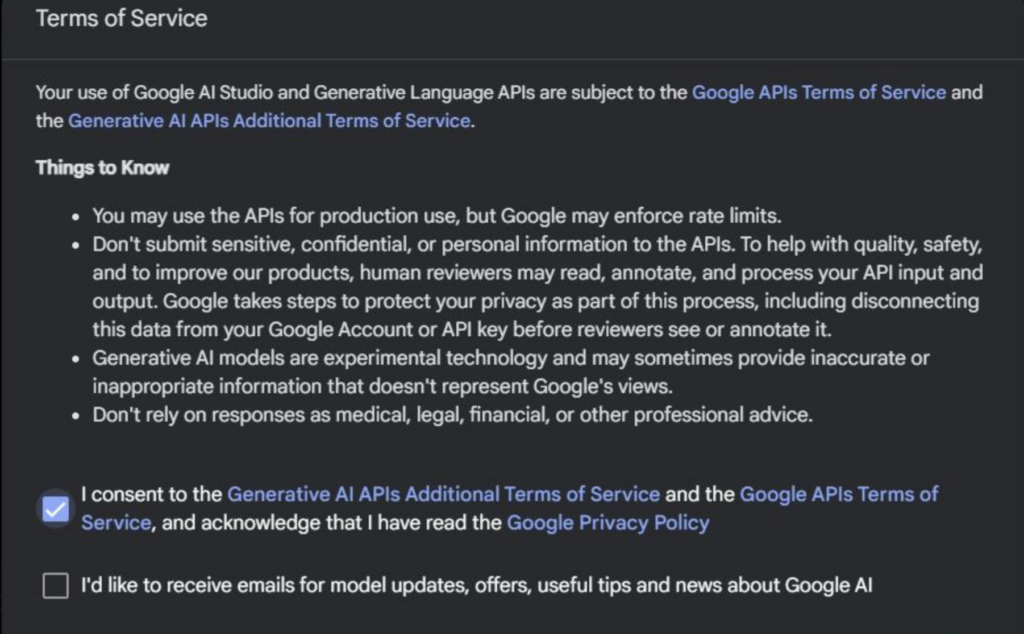
Task: Open Generative AI APIs Additional Terms link in intro paragraph
Action: (x=268, y=121)
